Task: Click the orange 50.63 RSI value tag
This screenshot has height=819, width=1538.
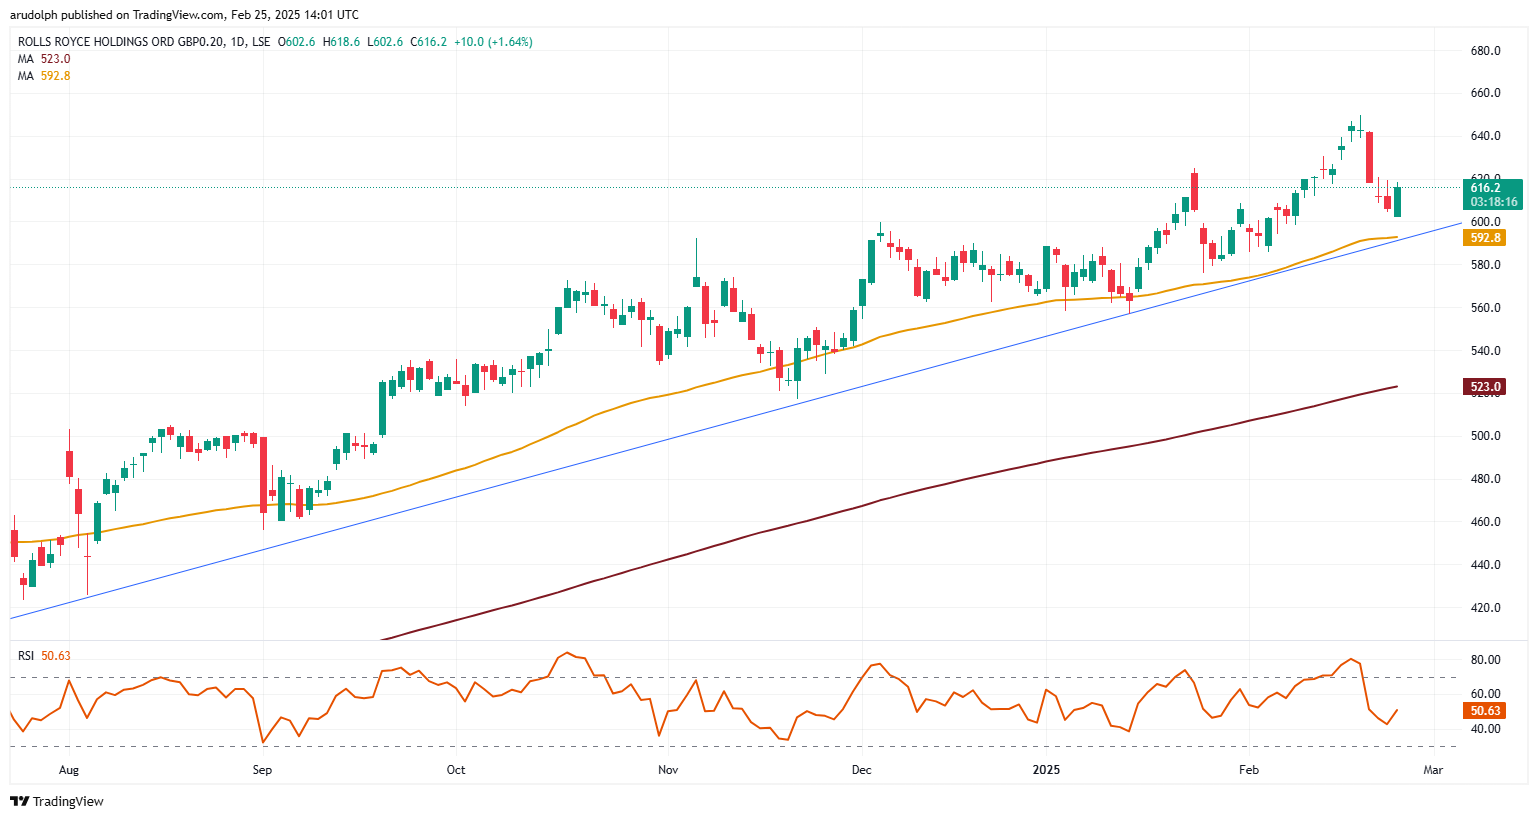Action: (x=1485, y=711)
